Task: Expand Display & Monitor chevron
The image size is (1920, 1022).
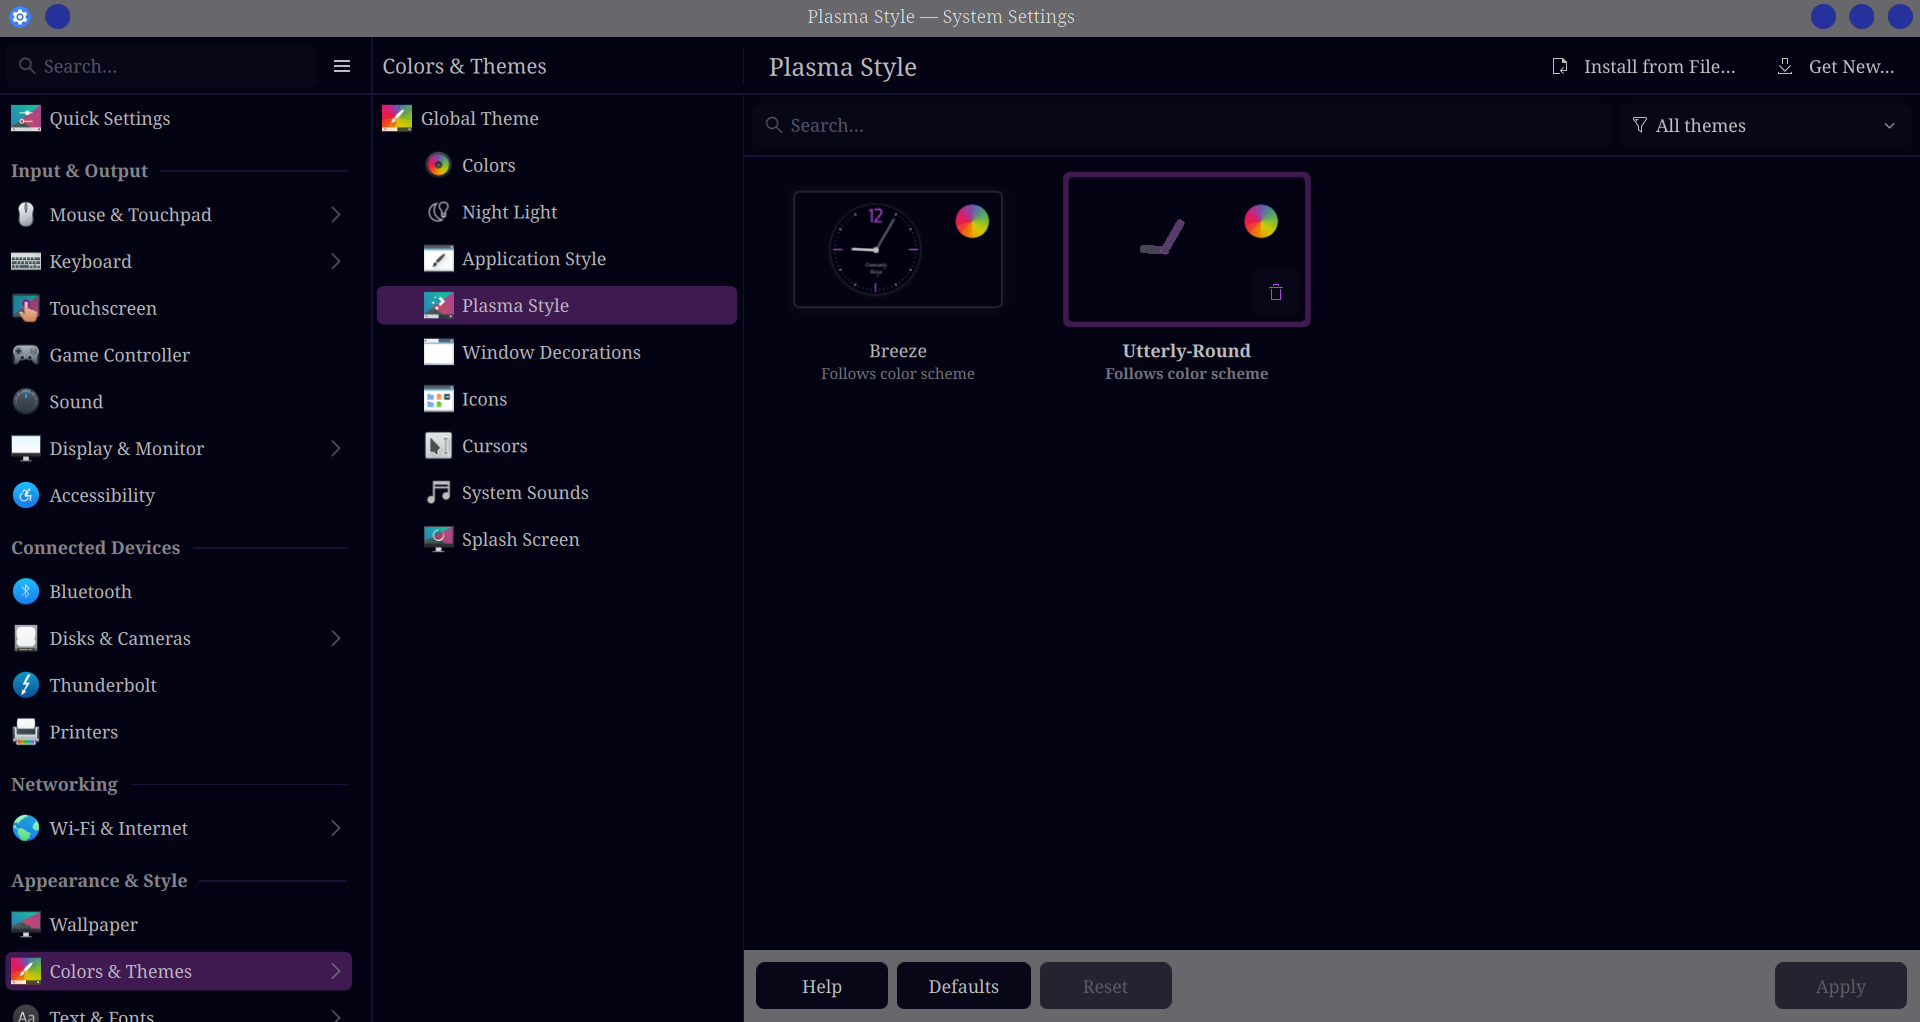Action: click(x=336, y=448)
